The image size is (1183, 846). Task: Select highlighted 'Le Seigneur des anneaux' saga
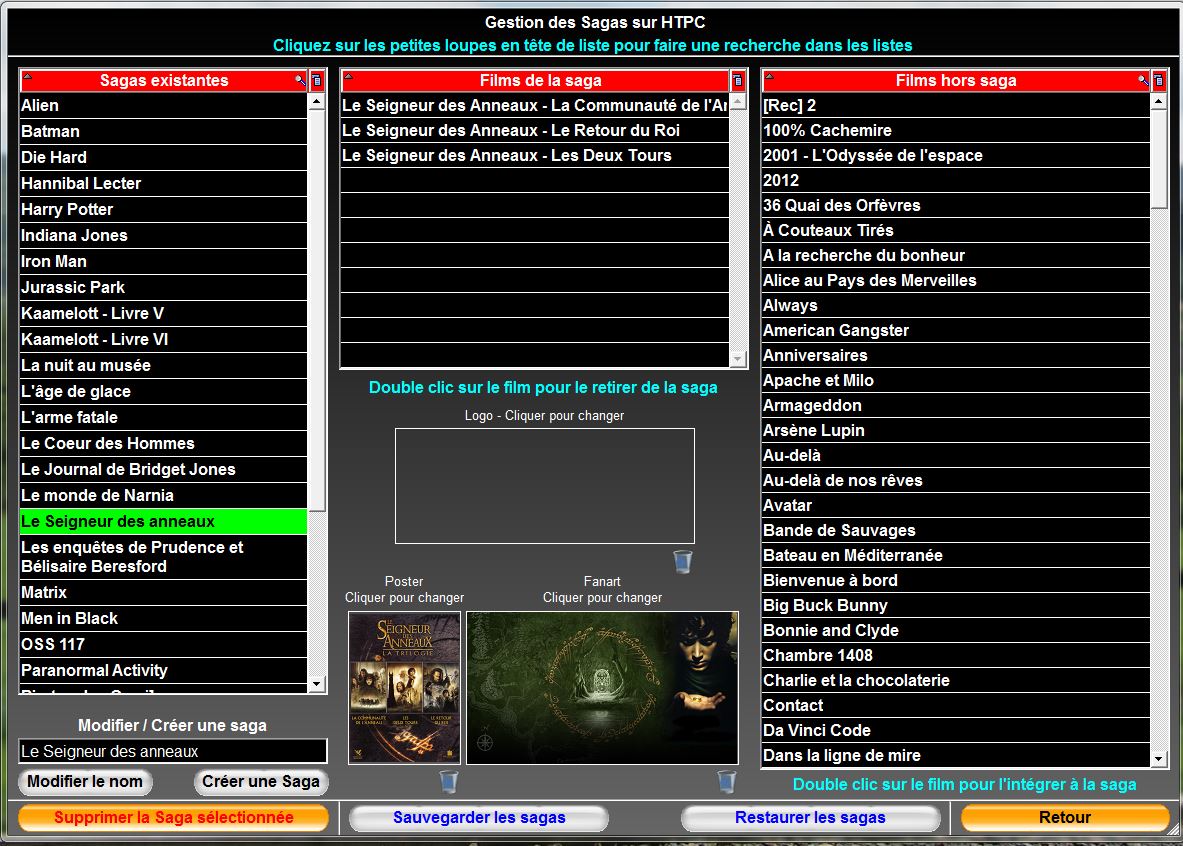(164, 521)
